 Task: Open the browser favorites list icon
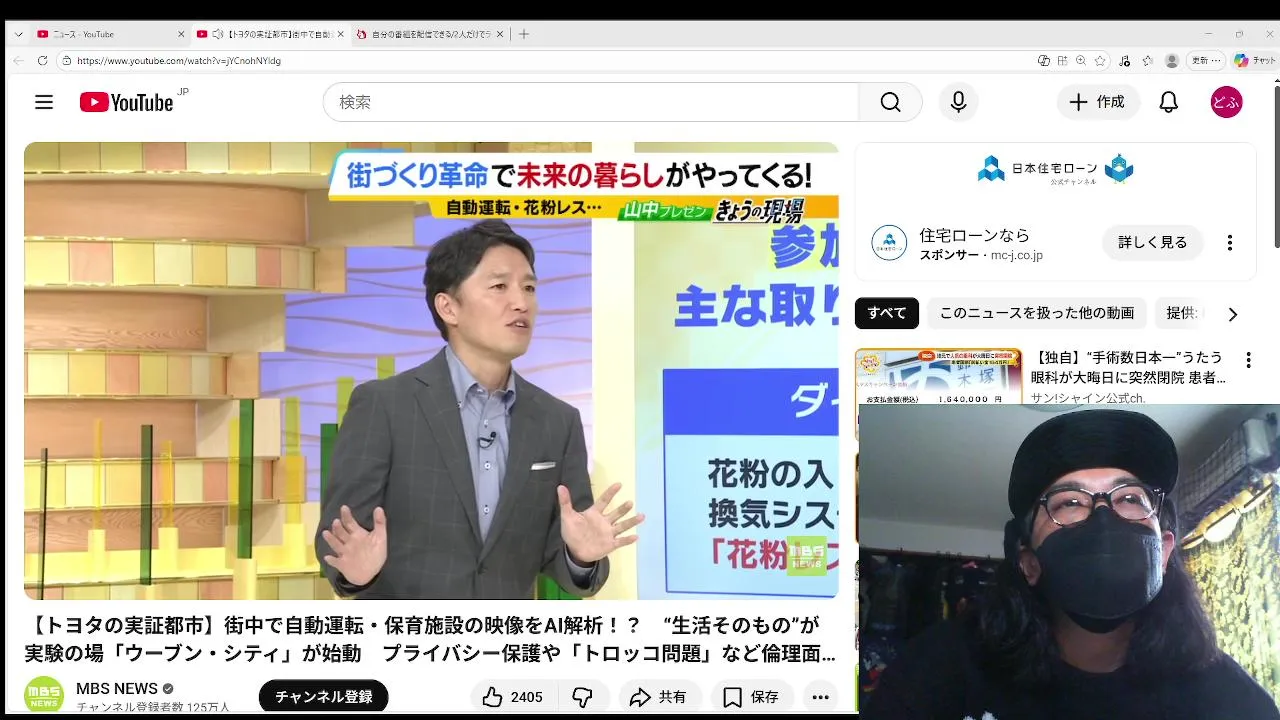[x=1148, y=60]
